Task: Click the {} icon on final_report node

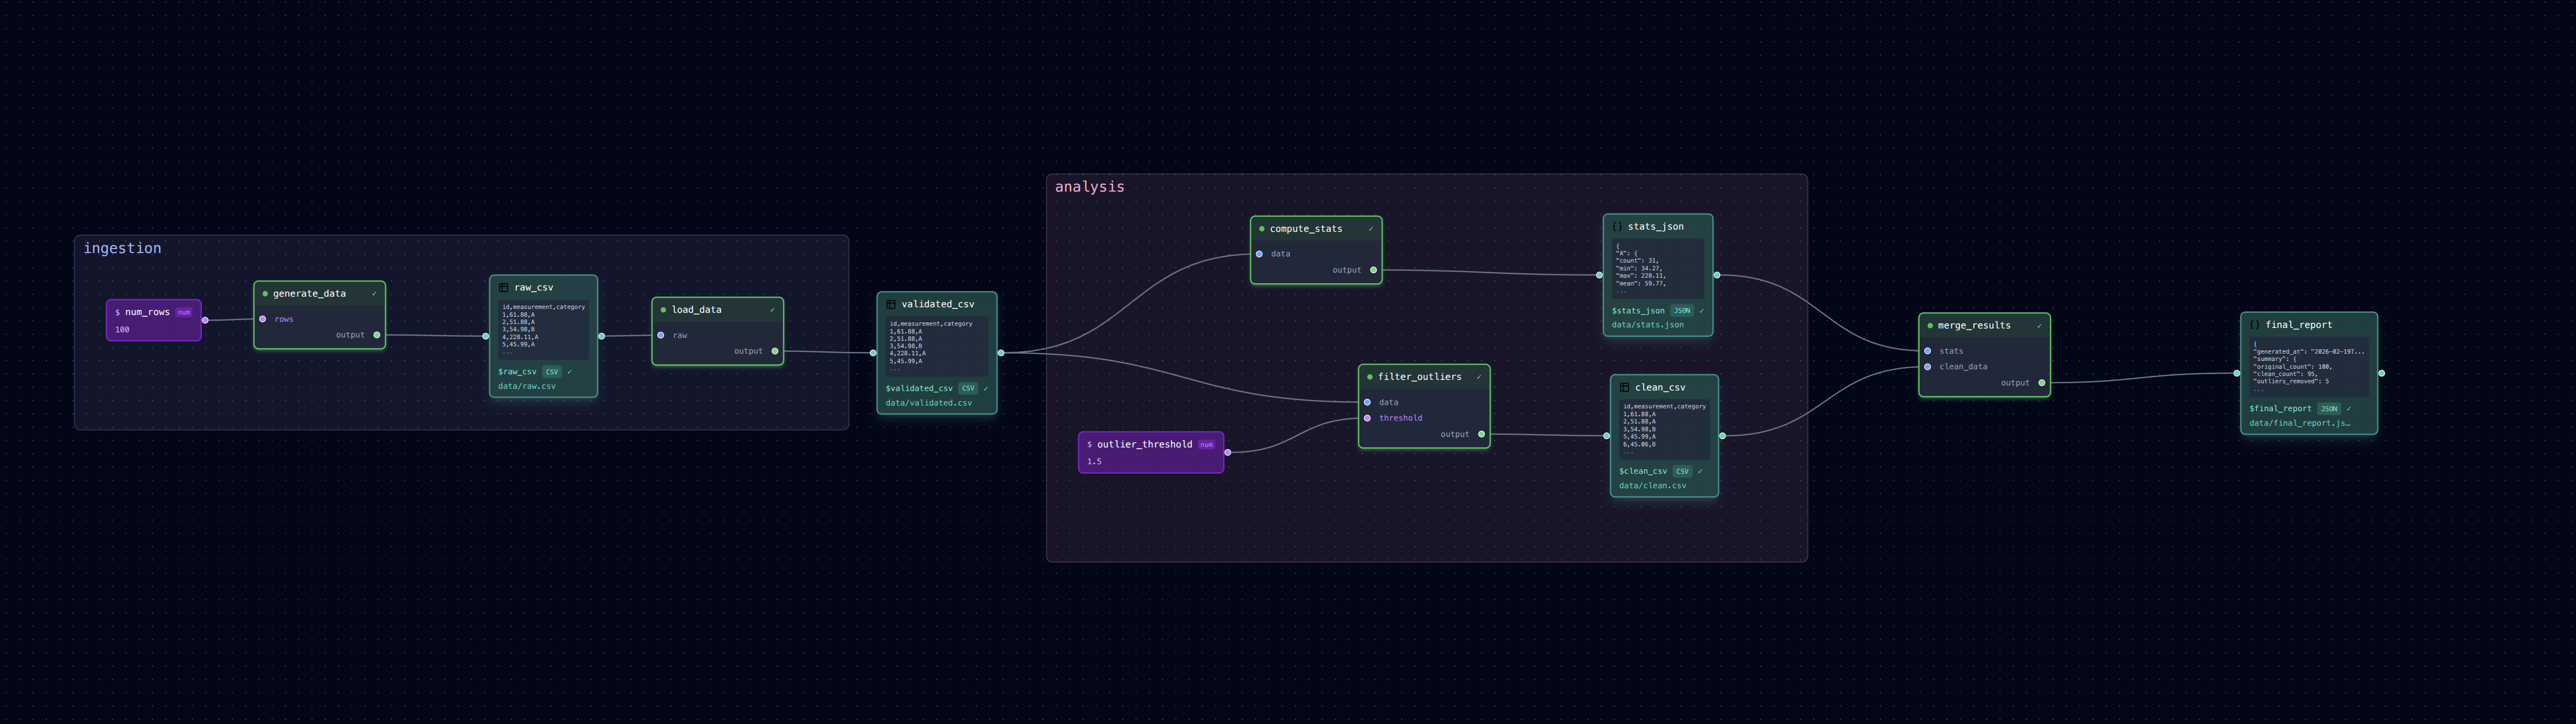Action: click(2255, 325)
